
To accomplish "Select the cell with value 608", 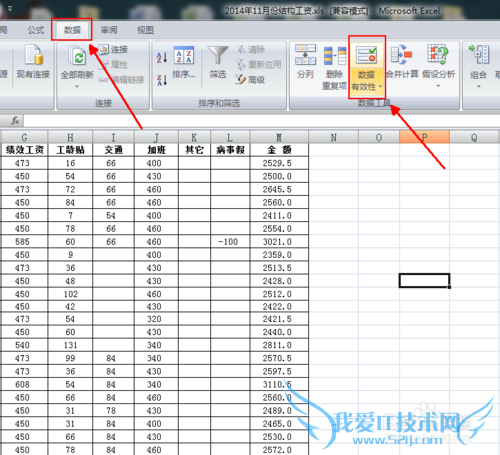I will (24, 384).
